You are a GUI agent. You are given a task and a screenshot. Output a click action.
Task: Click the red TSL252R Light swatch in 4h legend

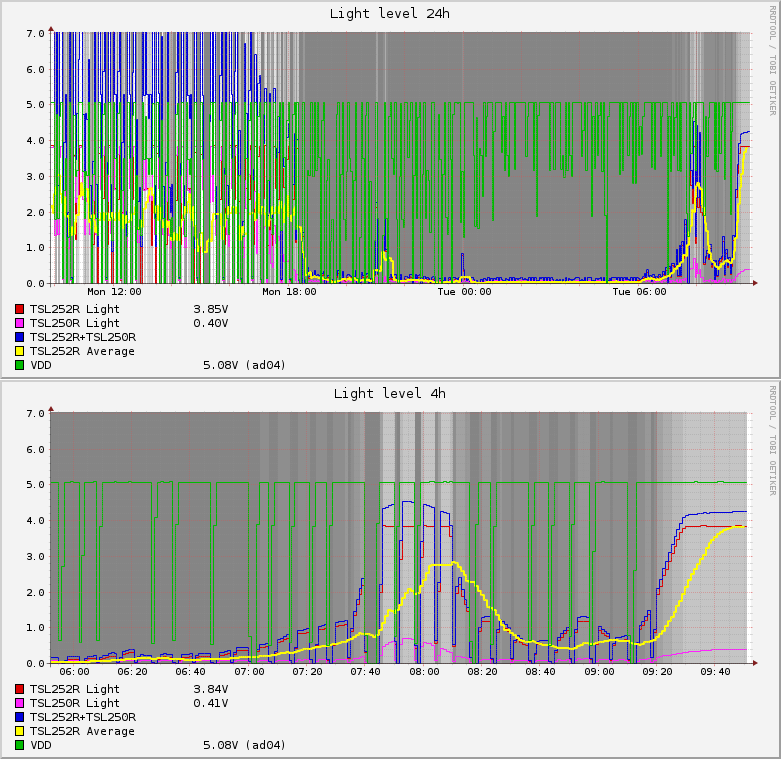20,690
